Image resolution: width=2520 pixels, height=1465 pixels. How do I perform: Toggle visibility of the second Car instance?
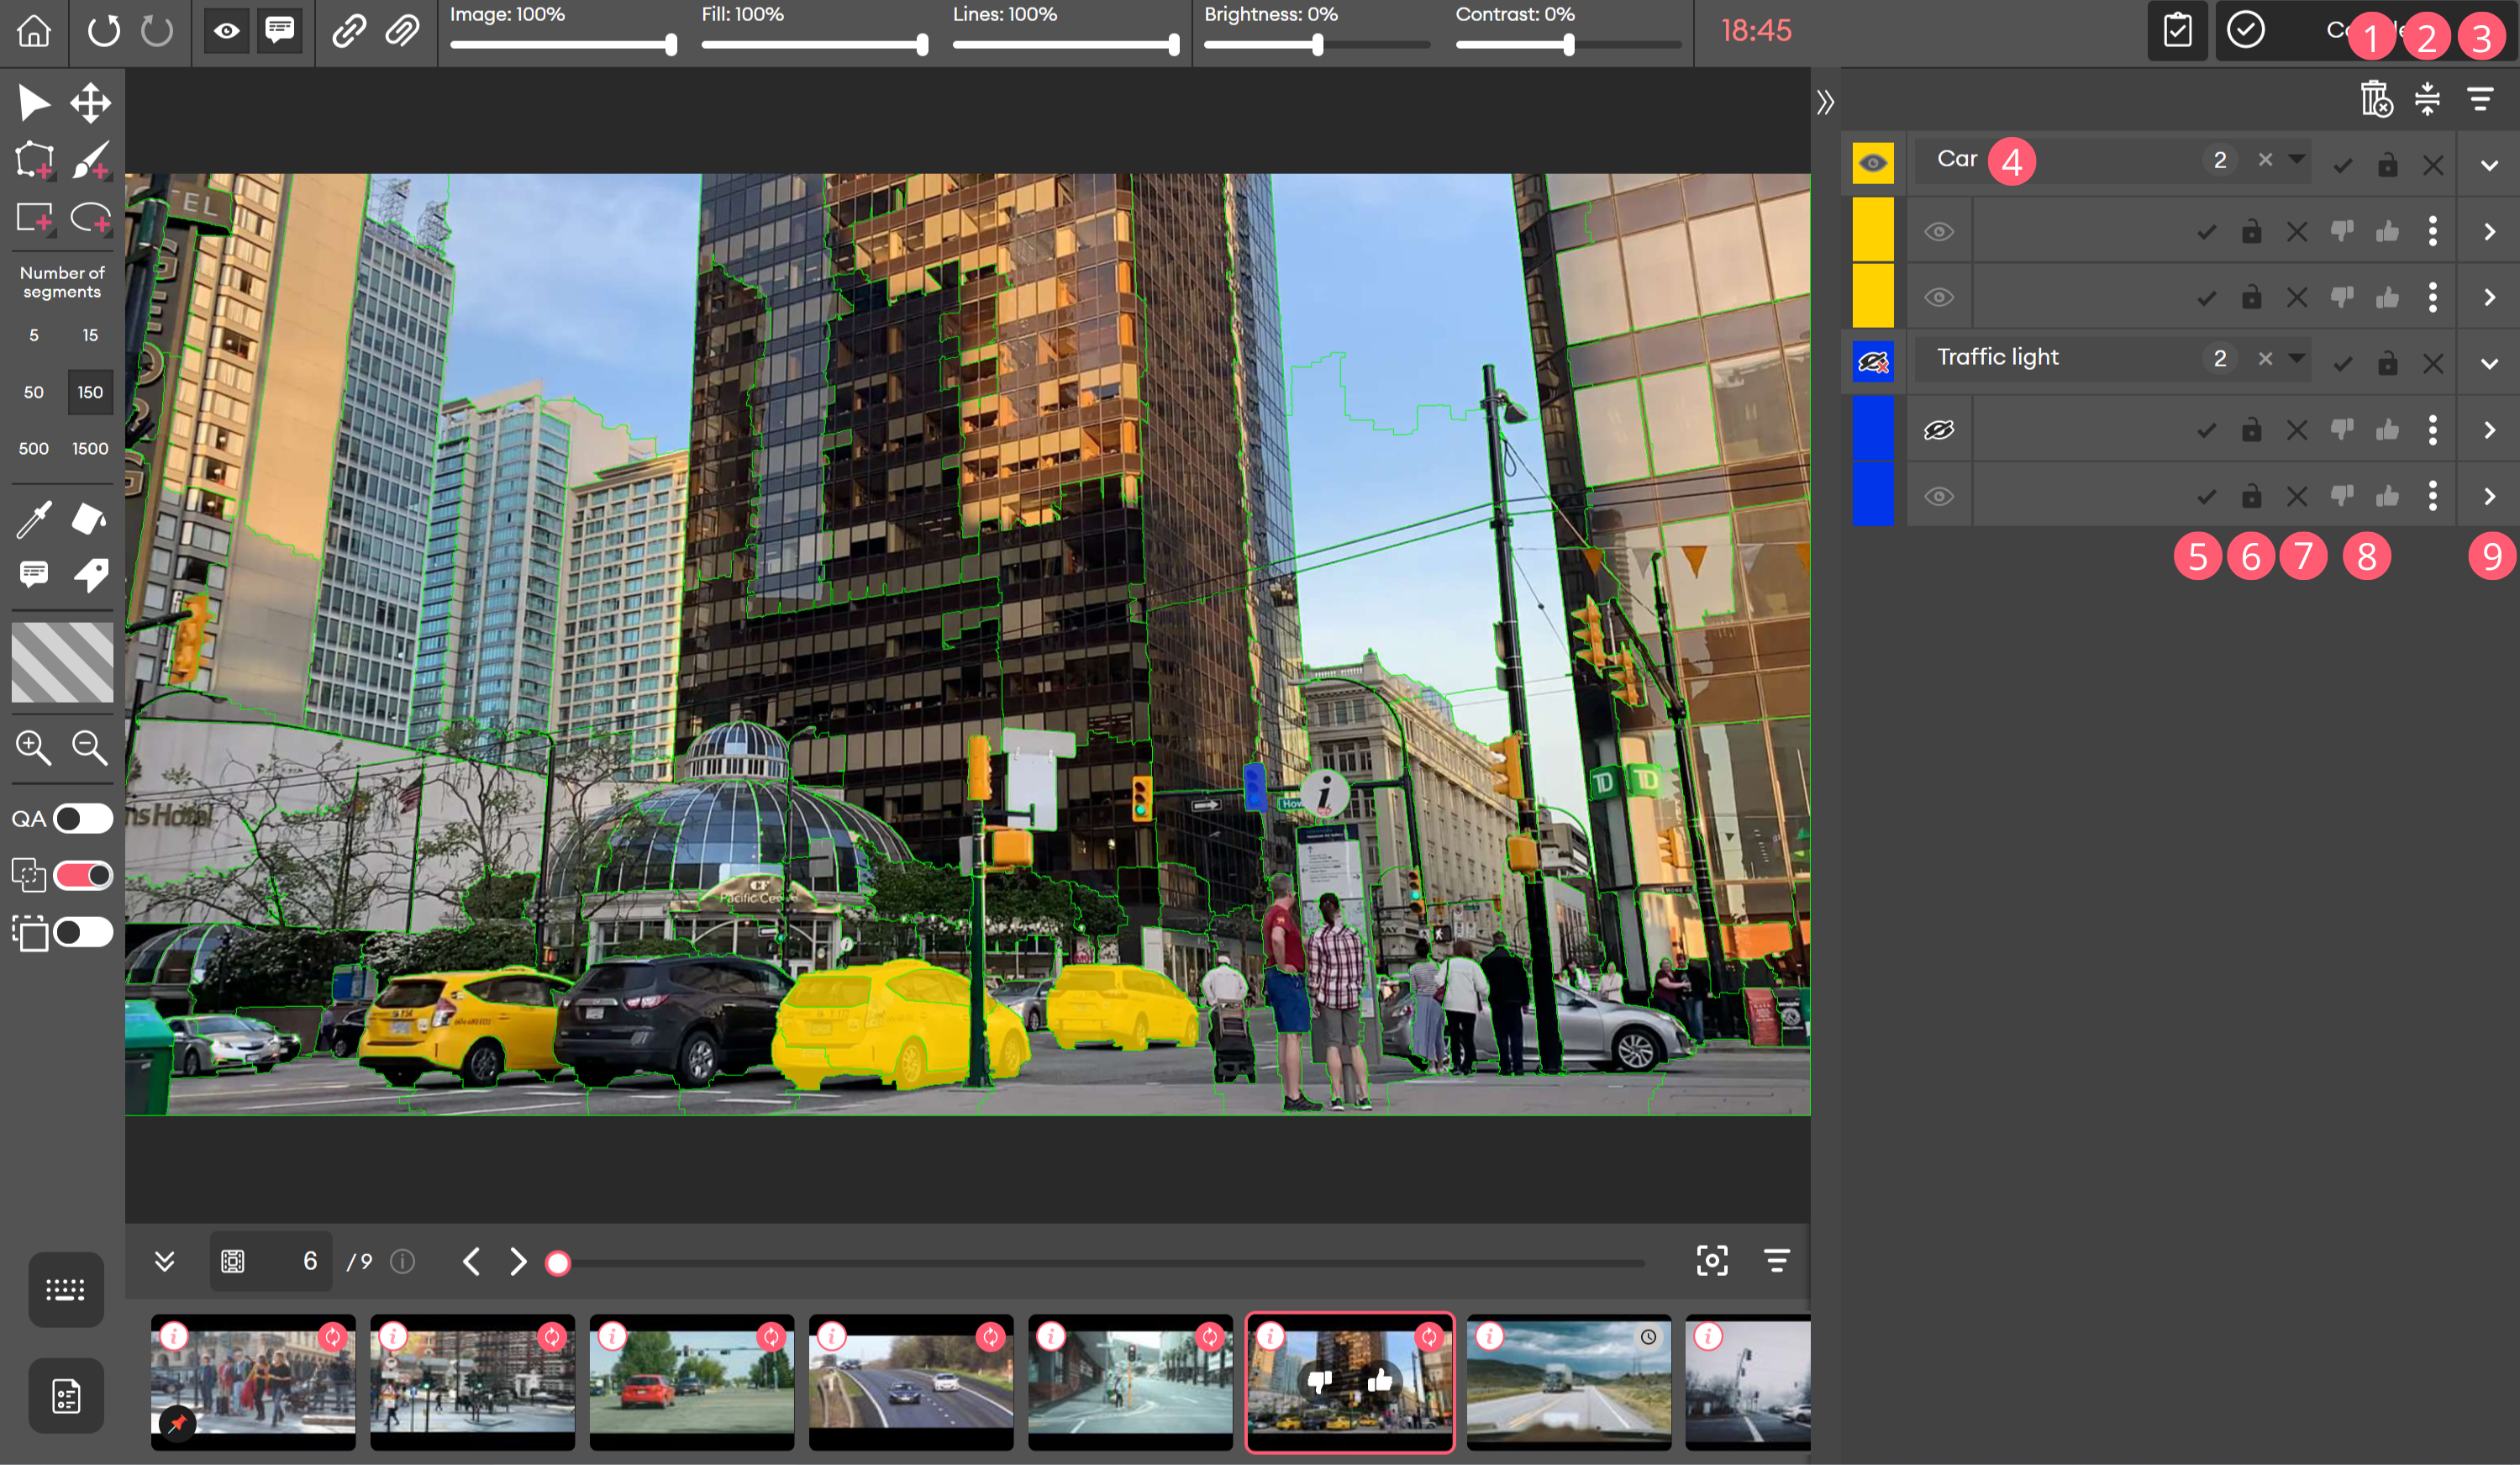tap(1939, 298)
